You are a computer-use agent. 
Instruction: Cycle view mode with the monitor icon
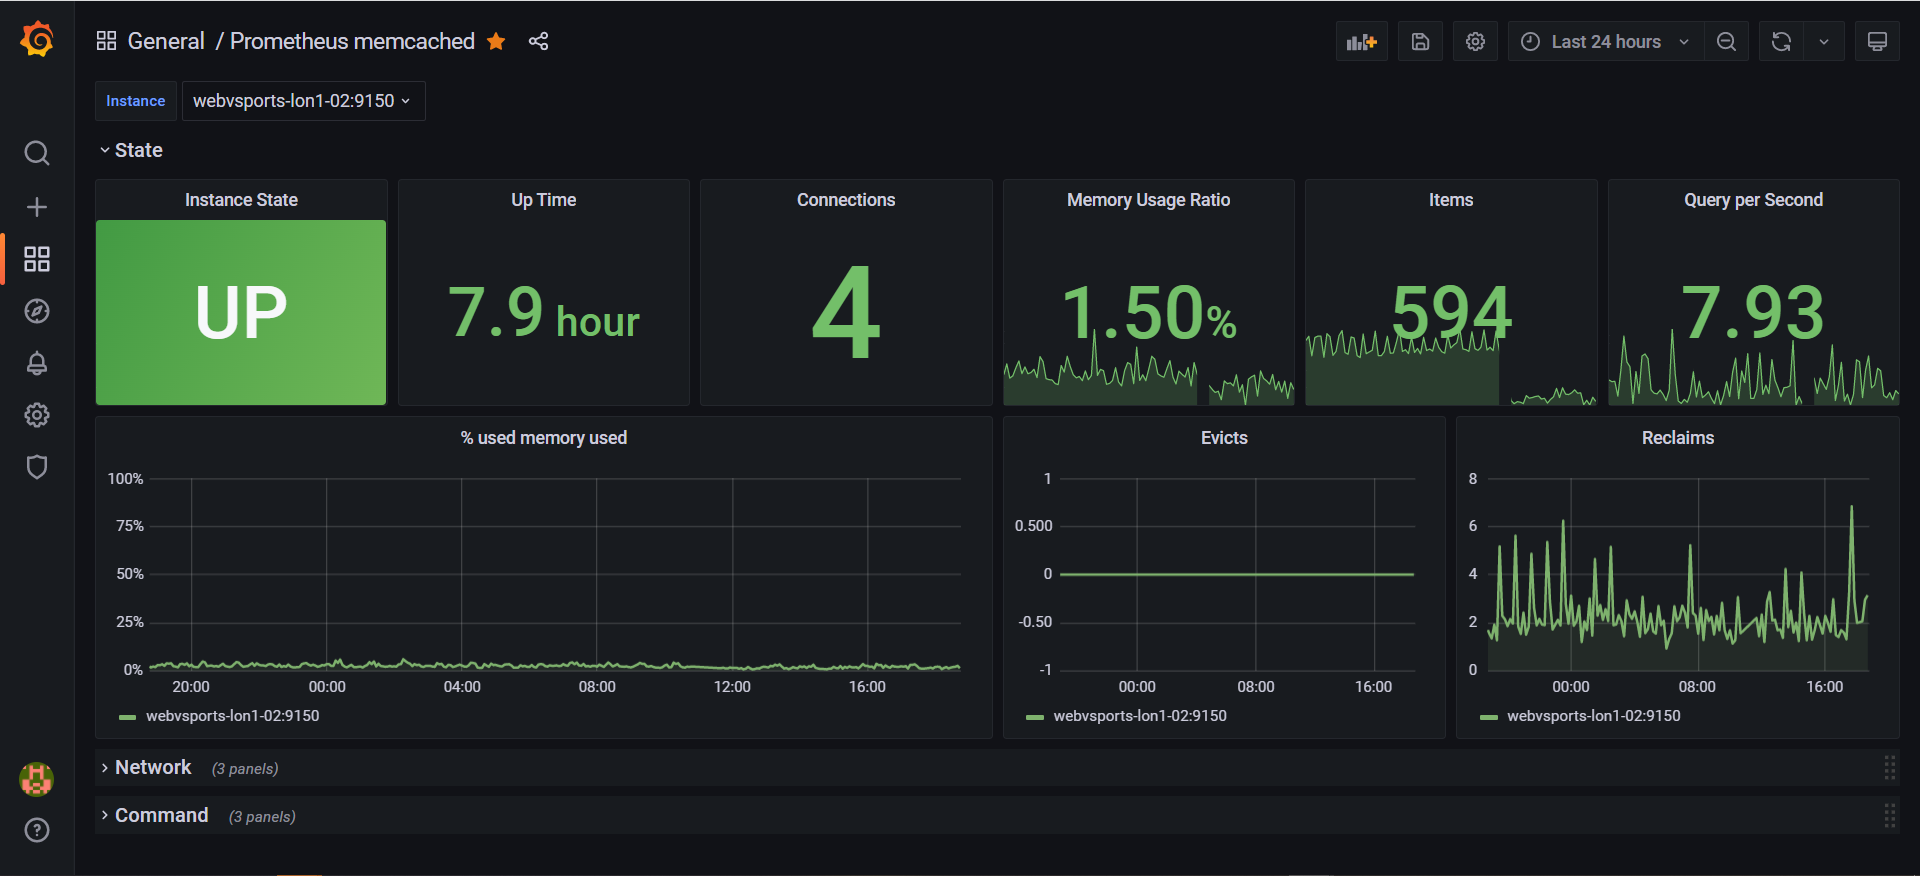[1877, 41]
